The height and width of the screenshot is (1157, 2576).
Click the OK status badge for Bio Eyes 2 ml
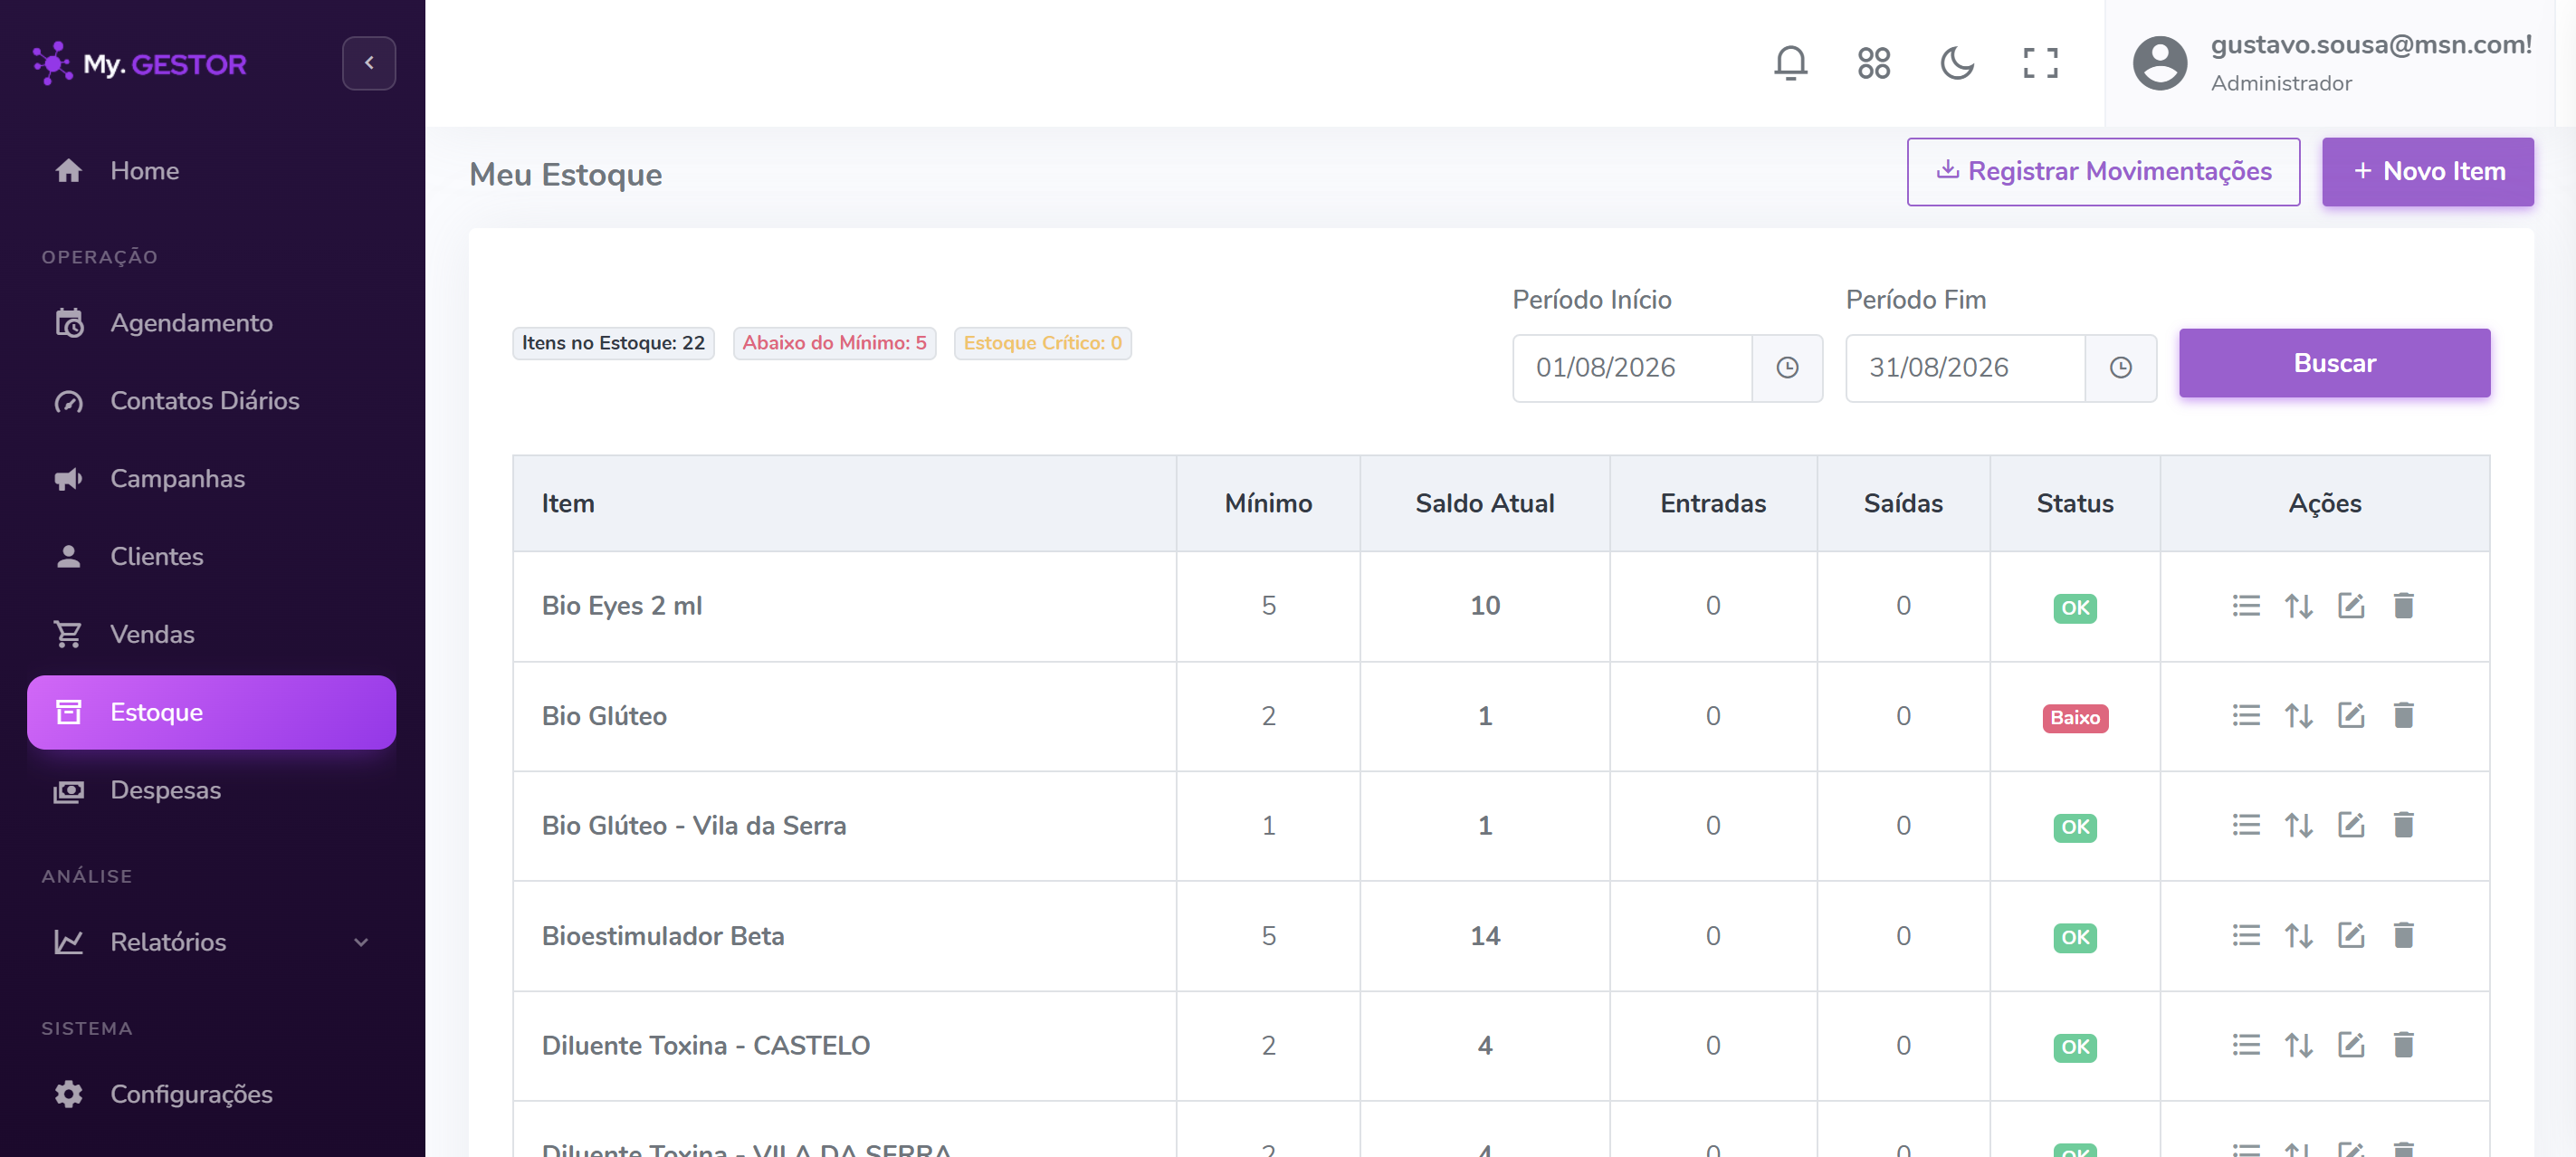(x=2075, y=608)
